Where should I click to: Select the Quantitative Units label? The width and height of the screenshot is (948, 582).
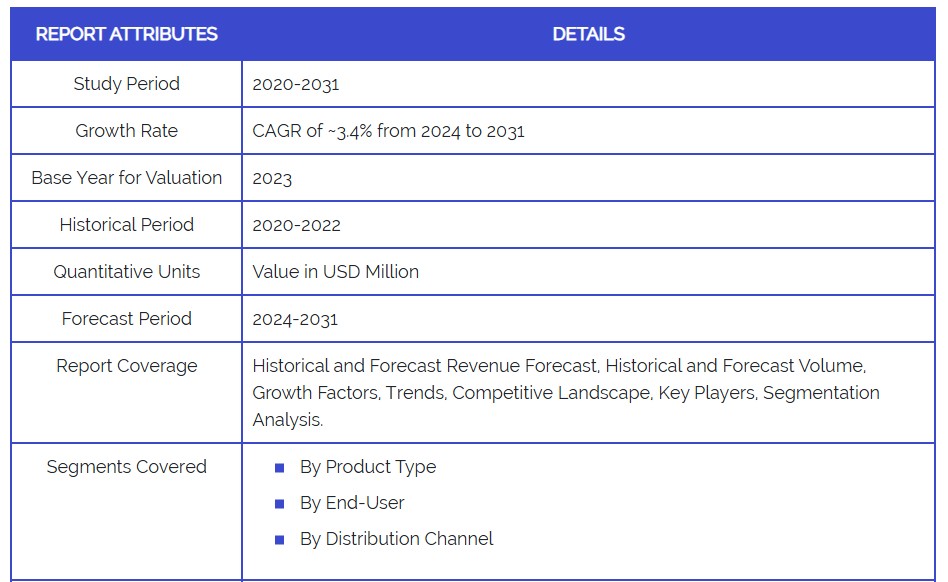click(x=126, y=272)
